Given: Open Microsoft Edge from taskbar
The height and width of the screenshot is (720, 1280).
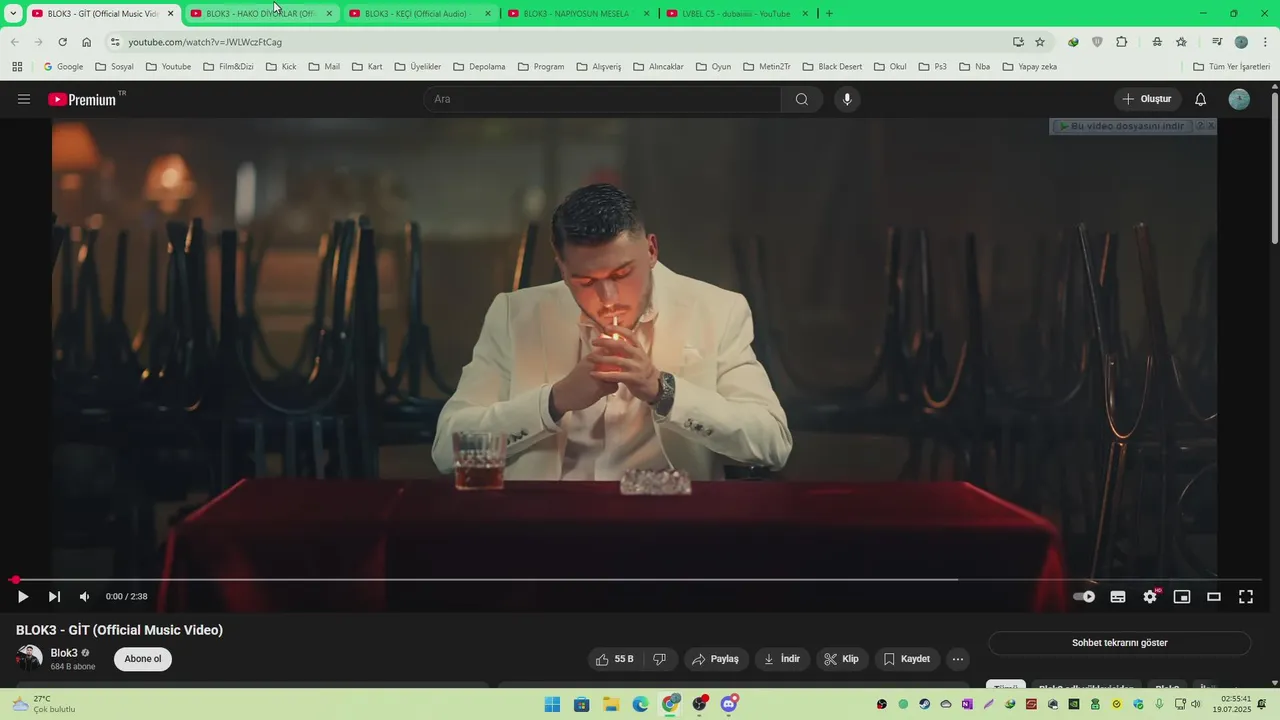Looking at the screenshot, I should pos(641,704).
